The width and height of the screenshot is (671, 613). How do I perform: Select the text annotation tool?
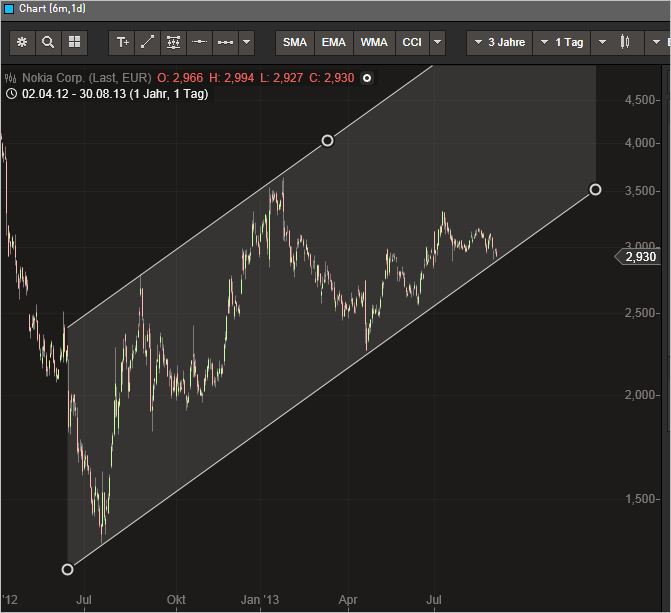pos(122,42)
